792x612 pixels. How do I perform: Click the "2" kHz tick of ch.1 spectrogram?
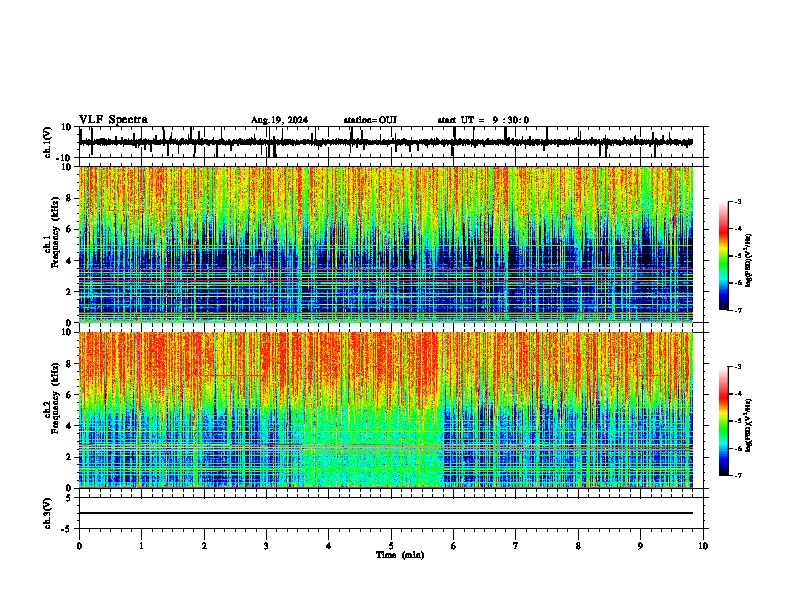[x=71, y=292]
